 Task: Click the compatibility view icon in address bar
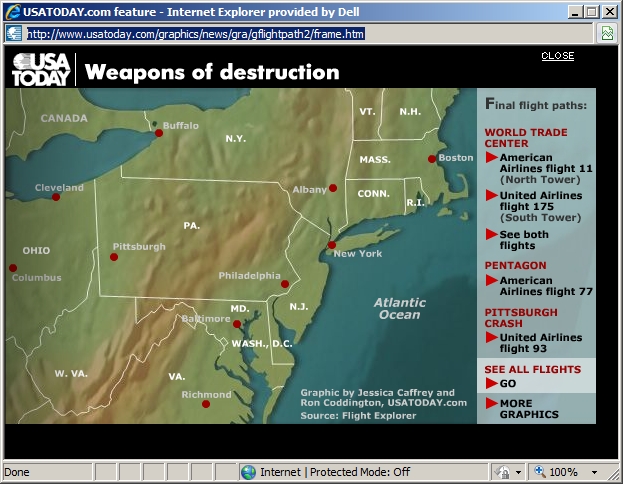[607, 33]
